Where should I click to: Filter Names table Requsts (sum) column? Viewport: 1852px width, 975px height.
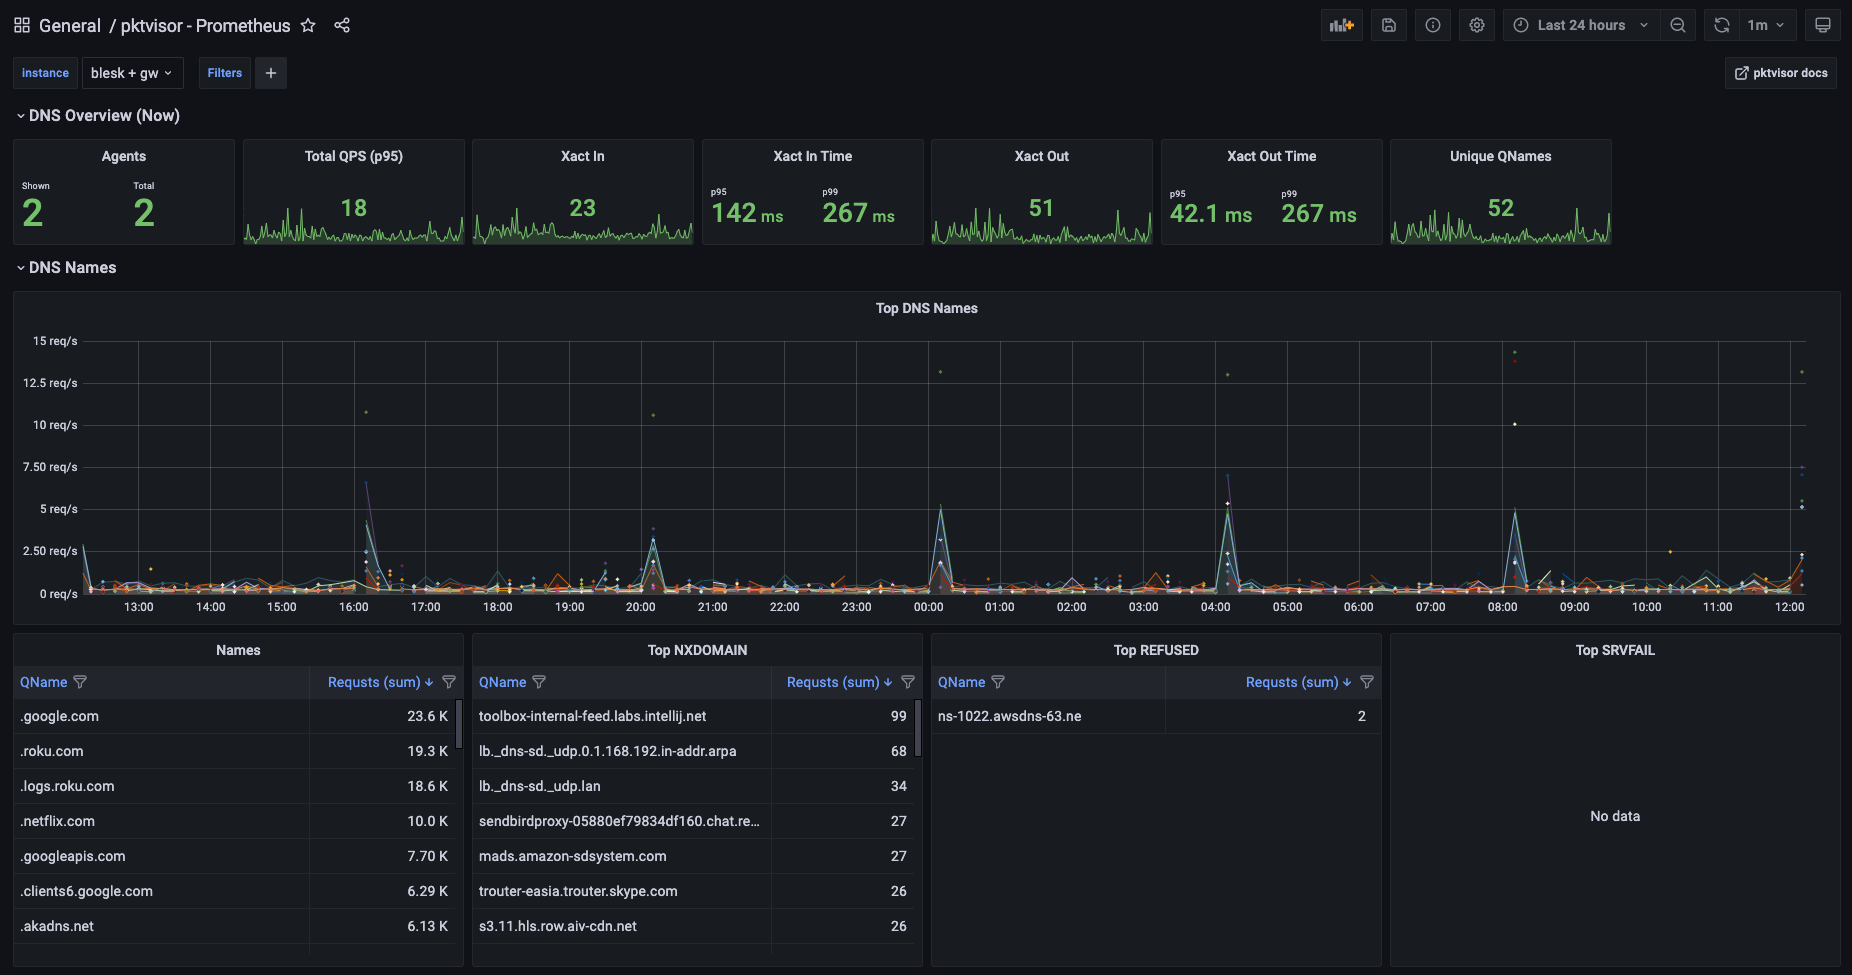(449, 682)
